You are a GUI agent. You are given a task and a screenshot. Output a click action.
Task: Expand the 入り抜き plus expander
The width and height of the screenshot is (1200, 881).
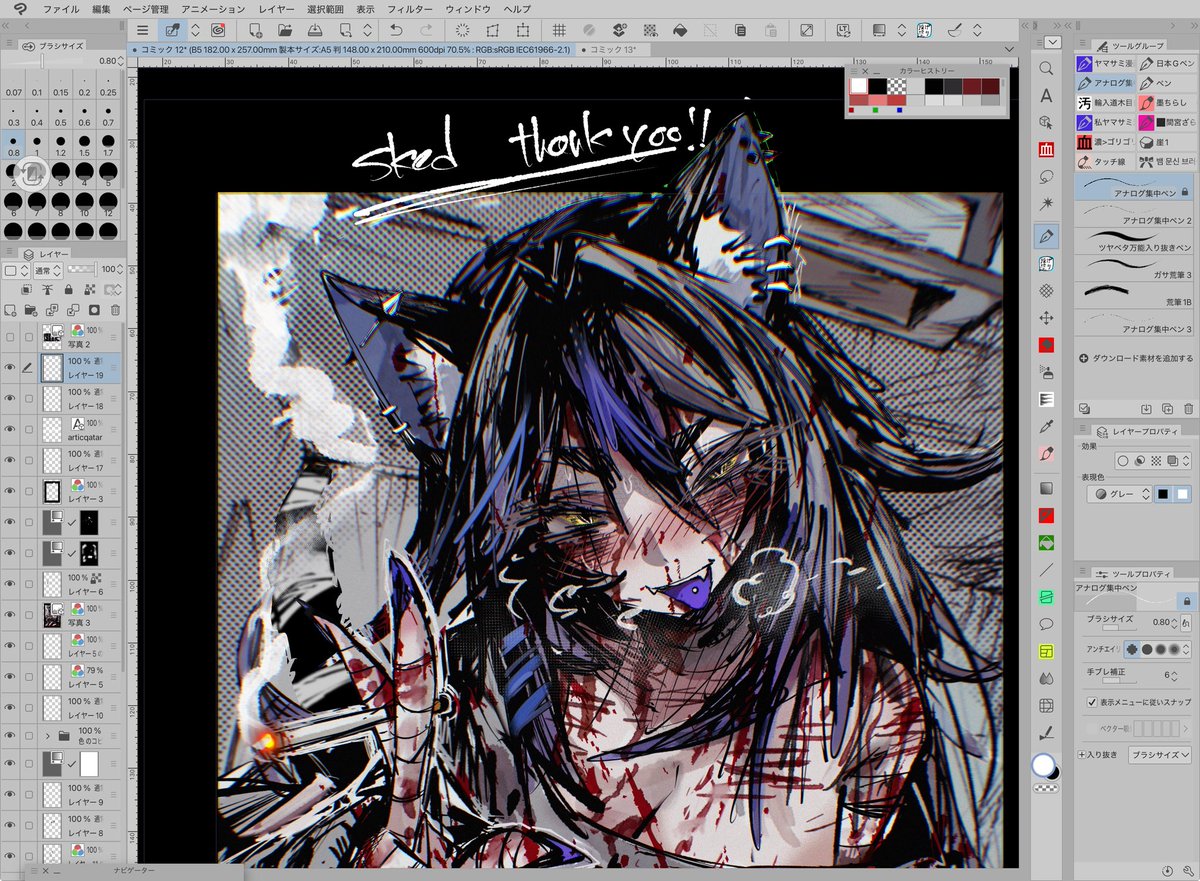pyautogui.click(x=1082, y=754)
